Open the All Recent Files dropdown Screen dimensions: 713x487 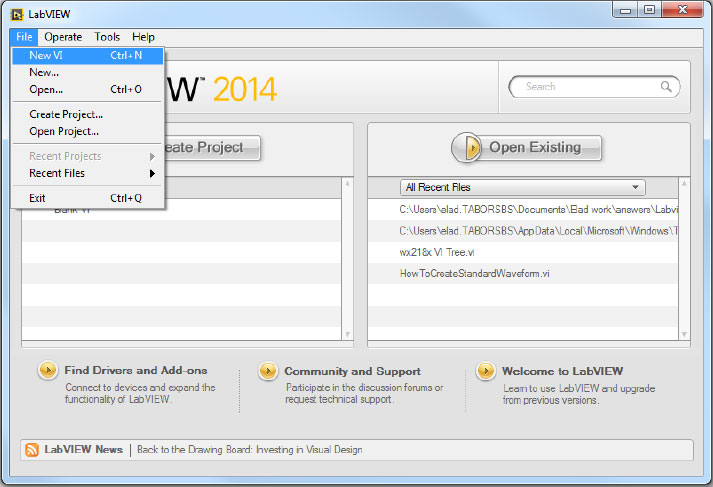[x=522, y=187]
